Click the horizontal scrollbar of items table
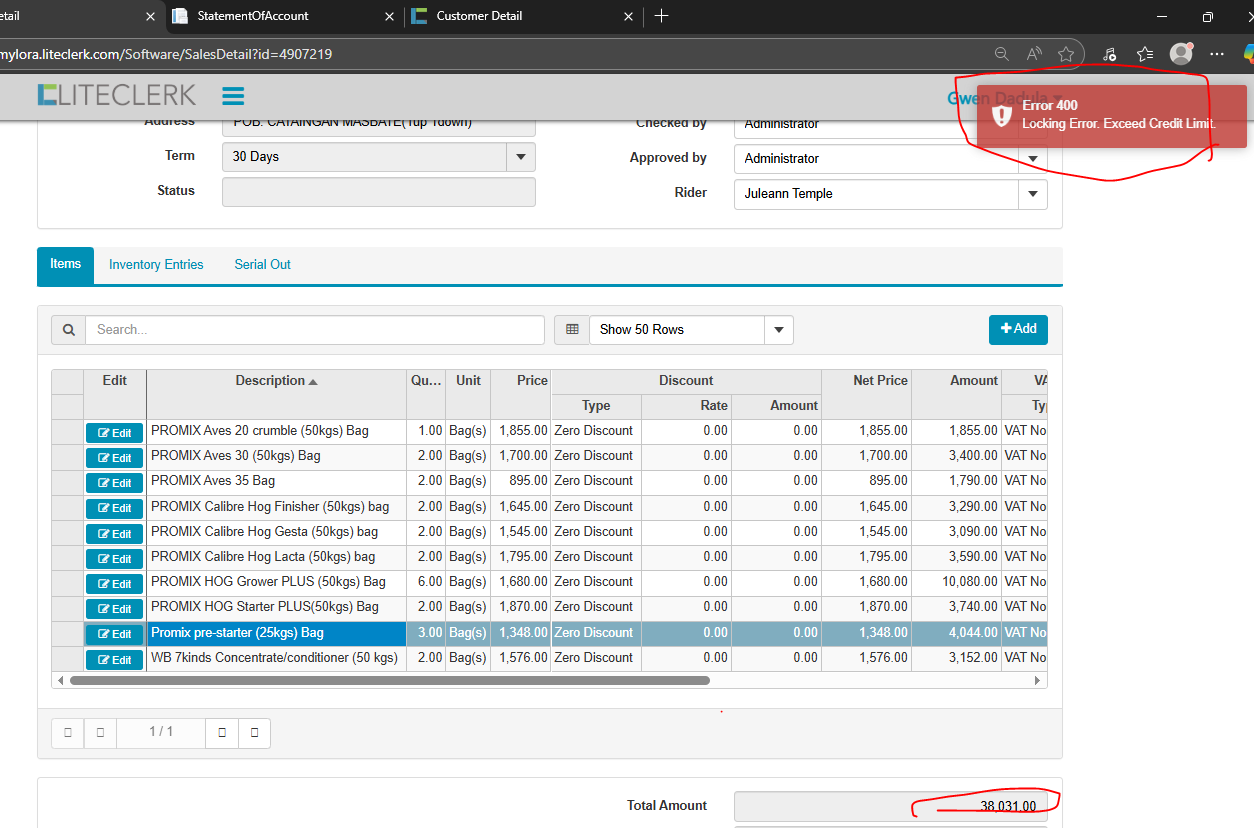 390,680
